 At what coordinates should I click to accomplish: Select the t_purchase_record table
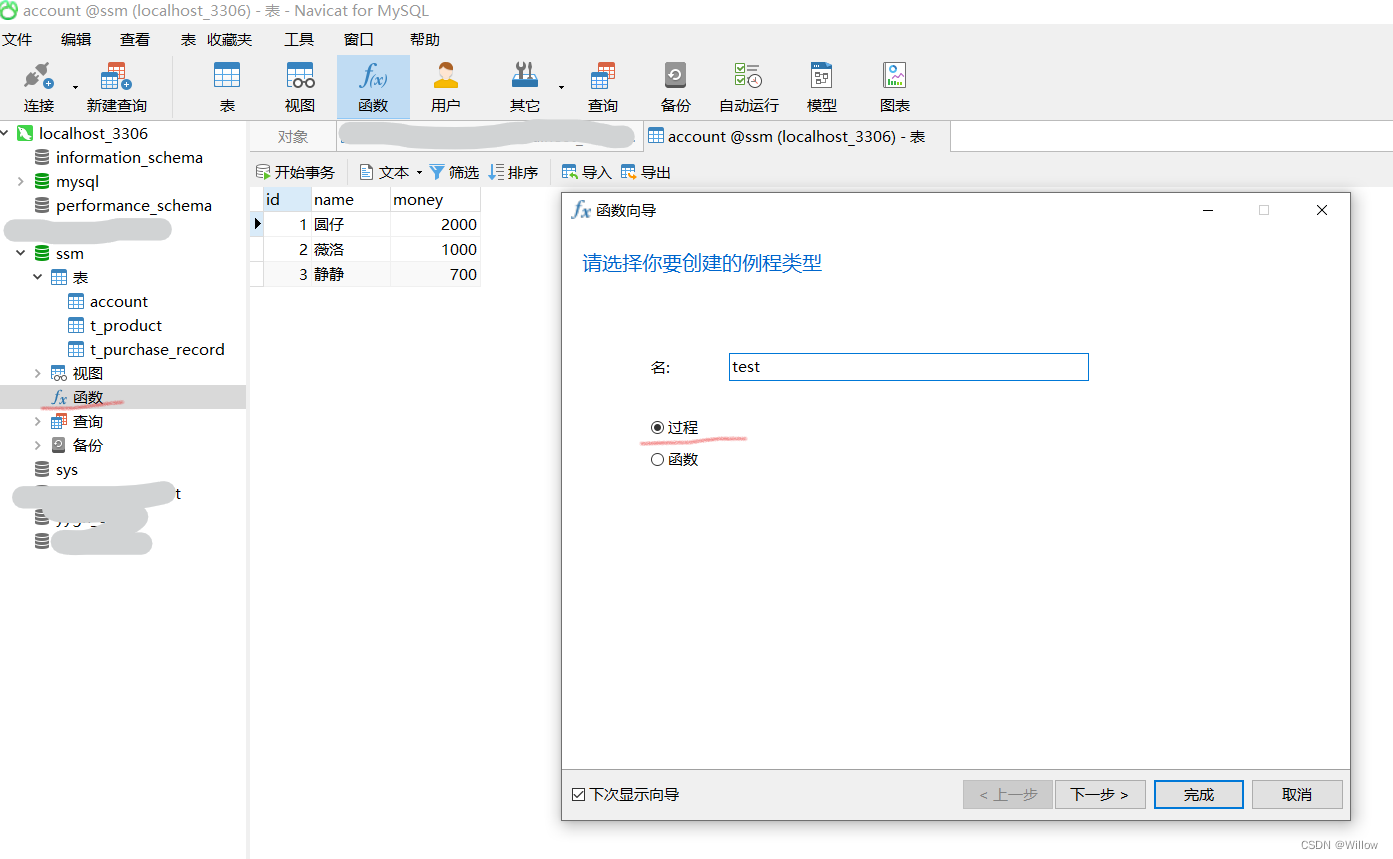pos(157,349)
